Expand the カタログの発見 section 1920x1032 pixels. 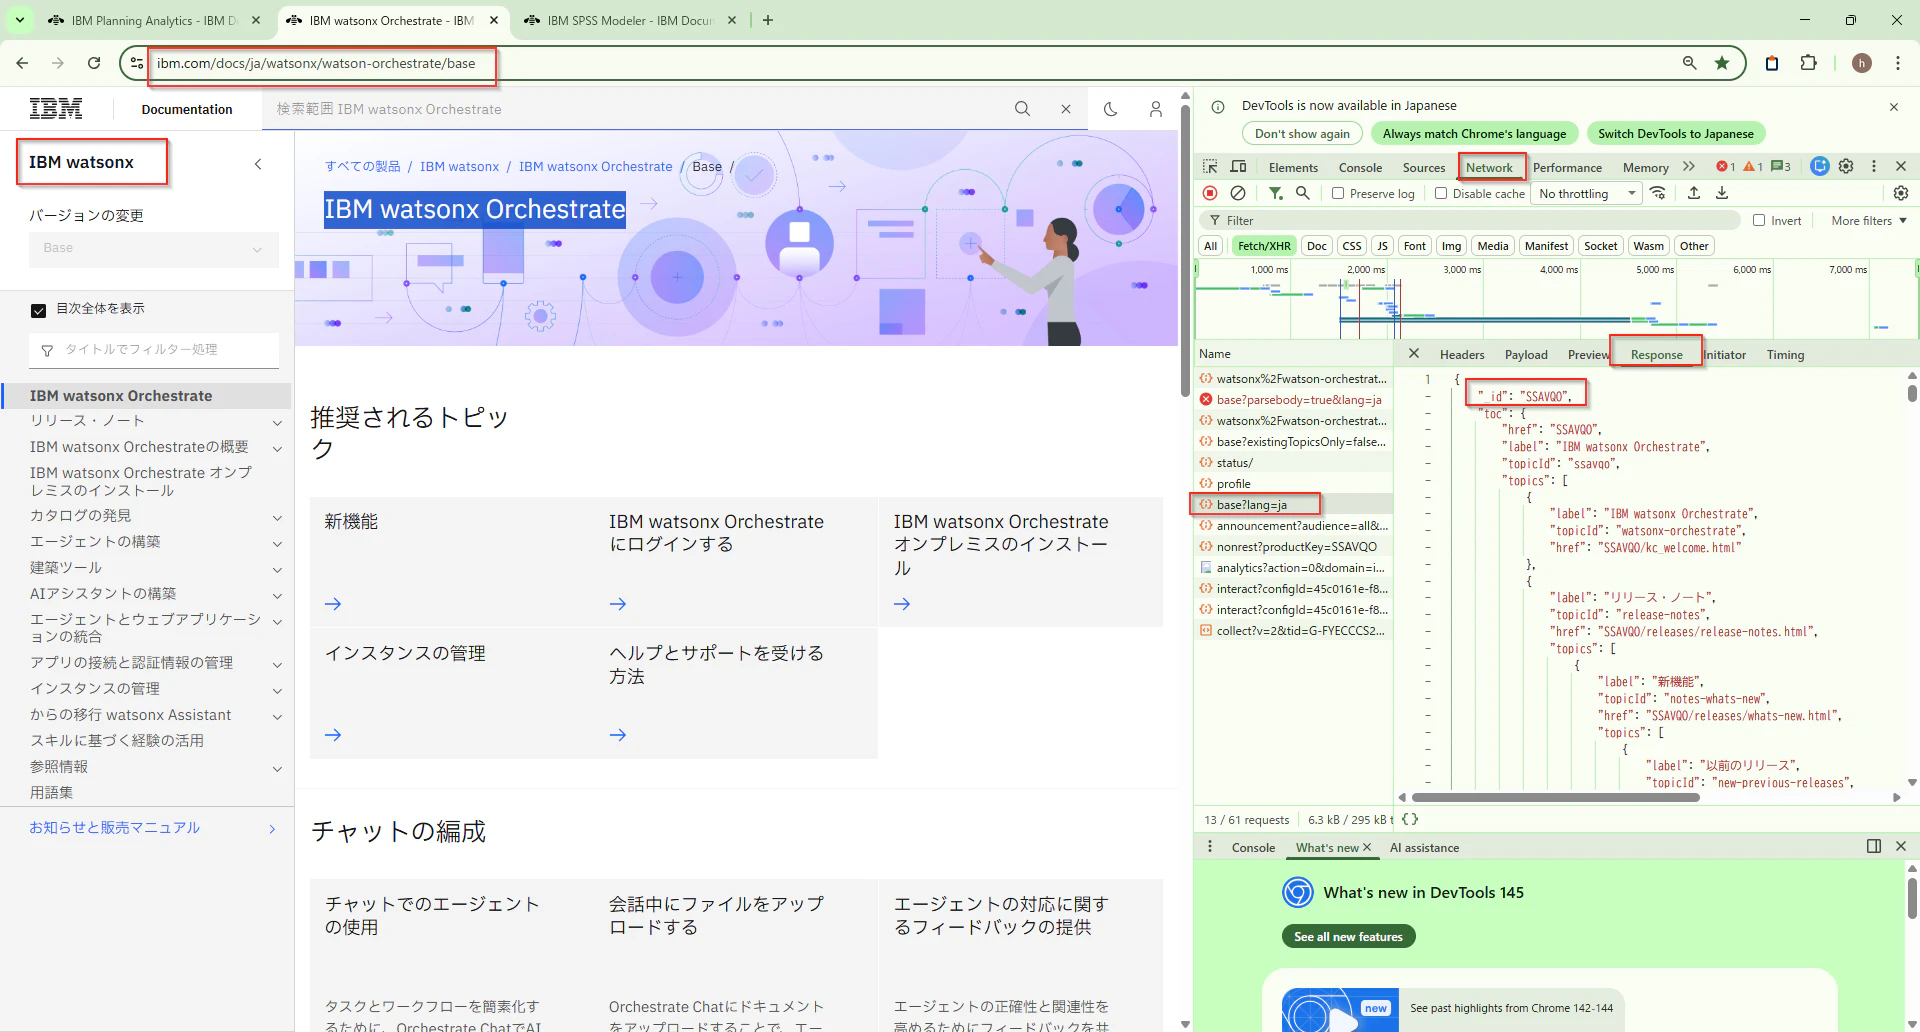coord(277,518)
